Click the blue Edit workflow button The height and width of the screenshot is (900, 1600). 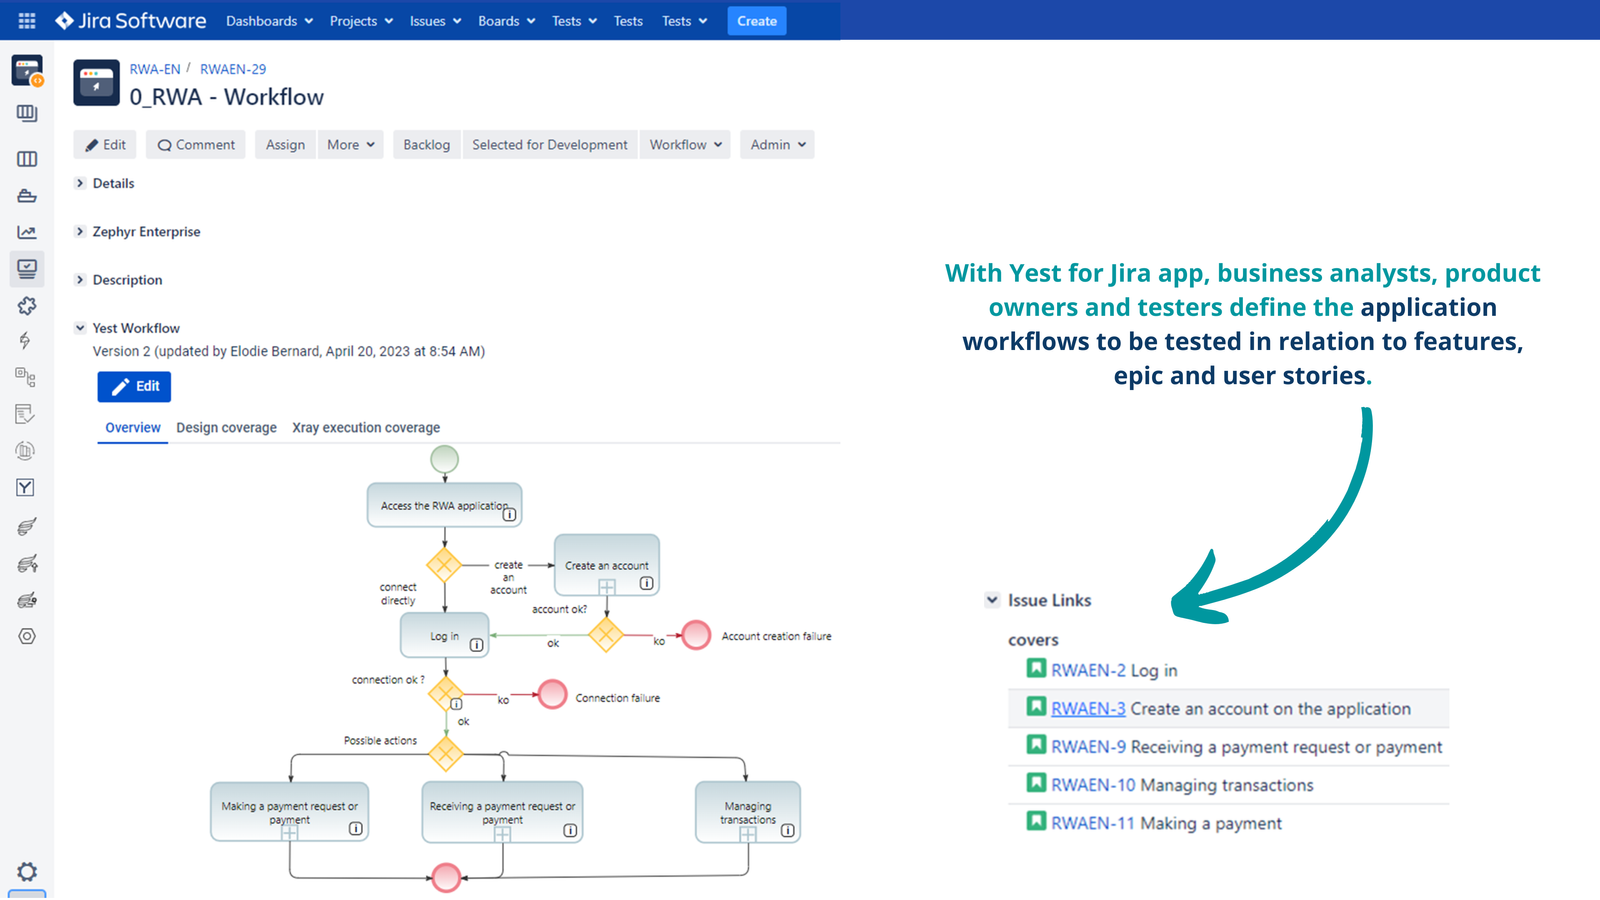134,386
